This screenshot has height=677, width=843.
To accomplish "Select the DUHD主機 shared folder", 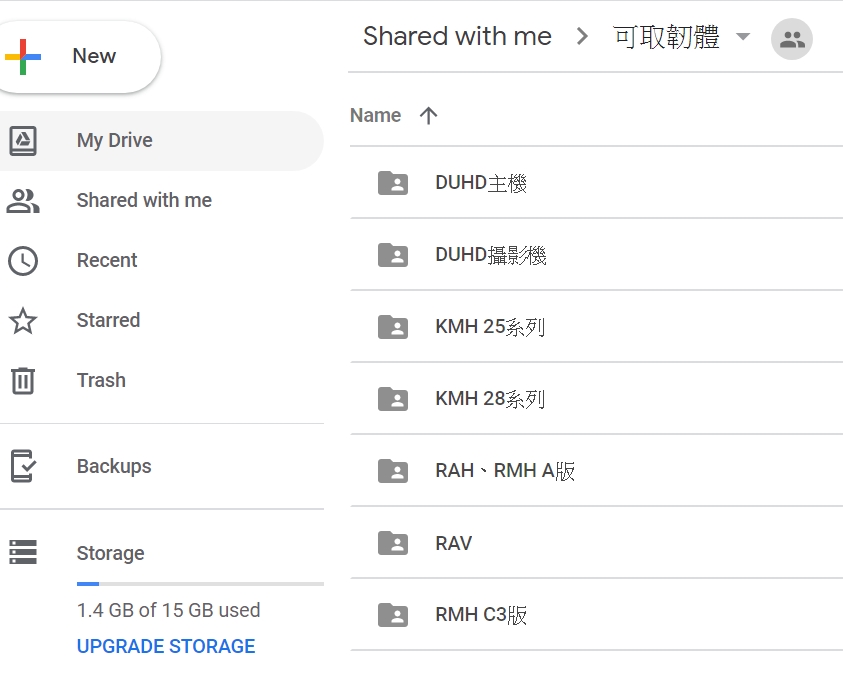I will pyautogui.click(x=596, y=183).
